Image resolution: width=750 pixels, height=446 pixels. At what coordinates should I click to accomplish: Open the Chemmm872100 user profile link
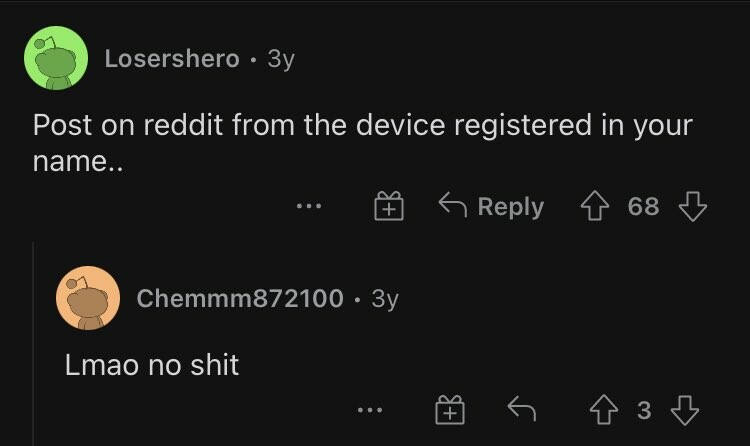click(x=240, y=298)
